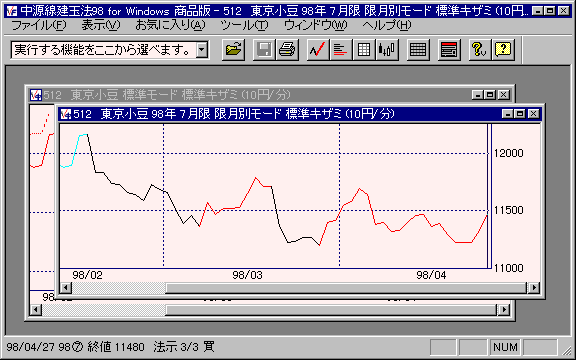Viewport: 576px width, 360px height.
Task: Open the ツール(T) menu
Action: [244, 25]
